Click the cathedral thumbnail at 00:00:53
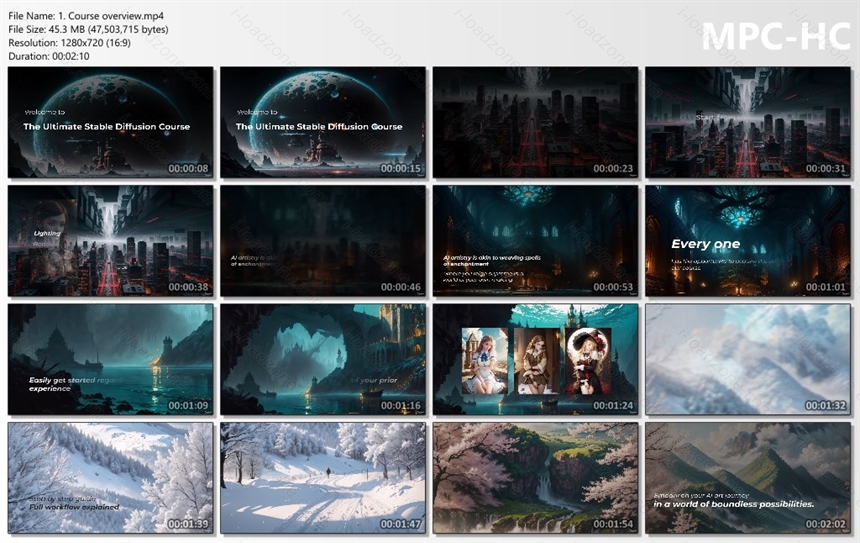The width and height of the screenshot is (860, 543). [535, 241]
